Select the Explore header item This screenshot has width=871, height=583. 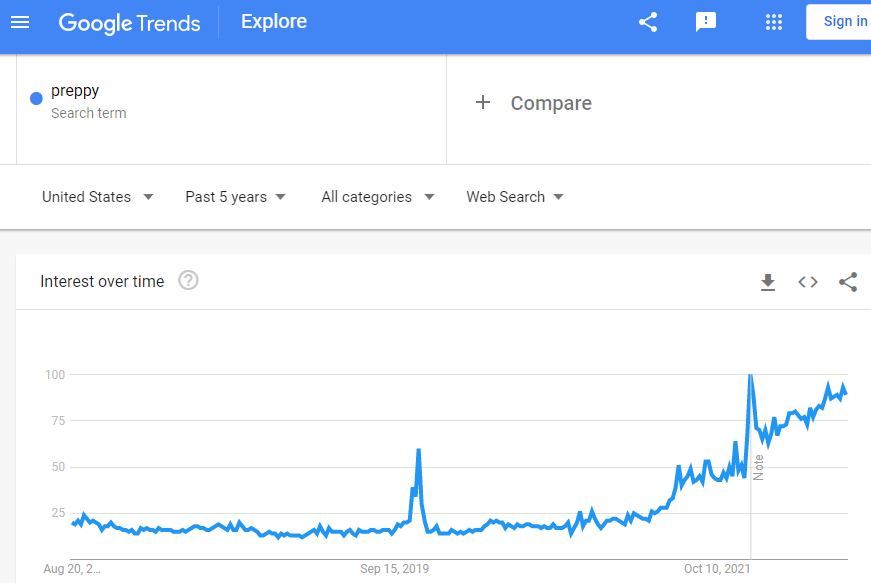[x=274, y=21]
